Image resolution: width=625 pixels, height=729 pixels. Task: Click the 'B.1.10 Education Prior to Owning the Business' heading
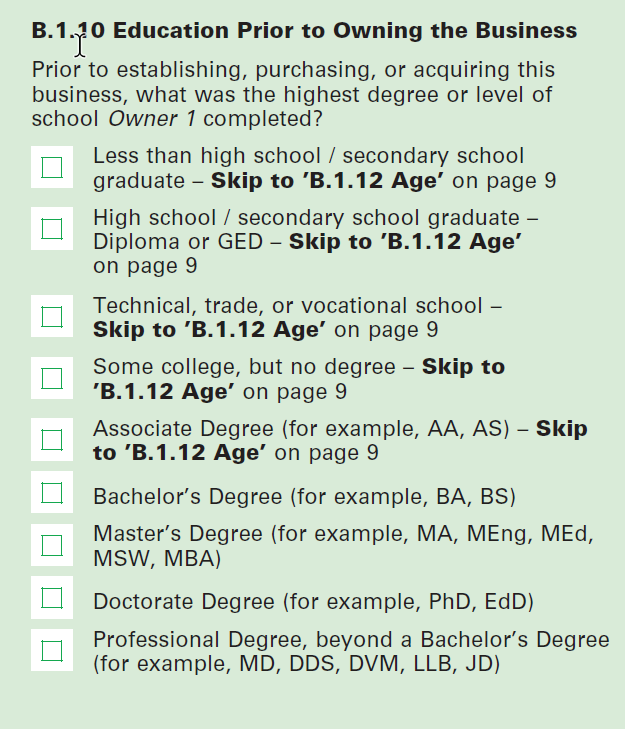[304, 31]
